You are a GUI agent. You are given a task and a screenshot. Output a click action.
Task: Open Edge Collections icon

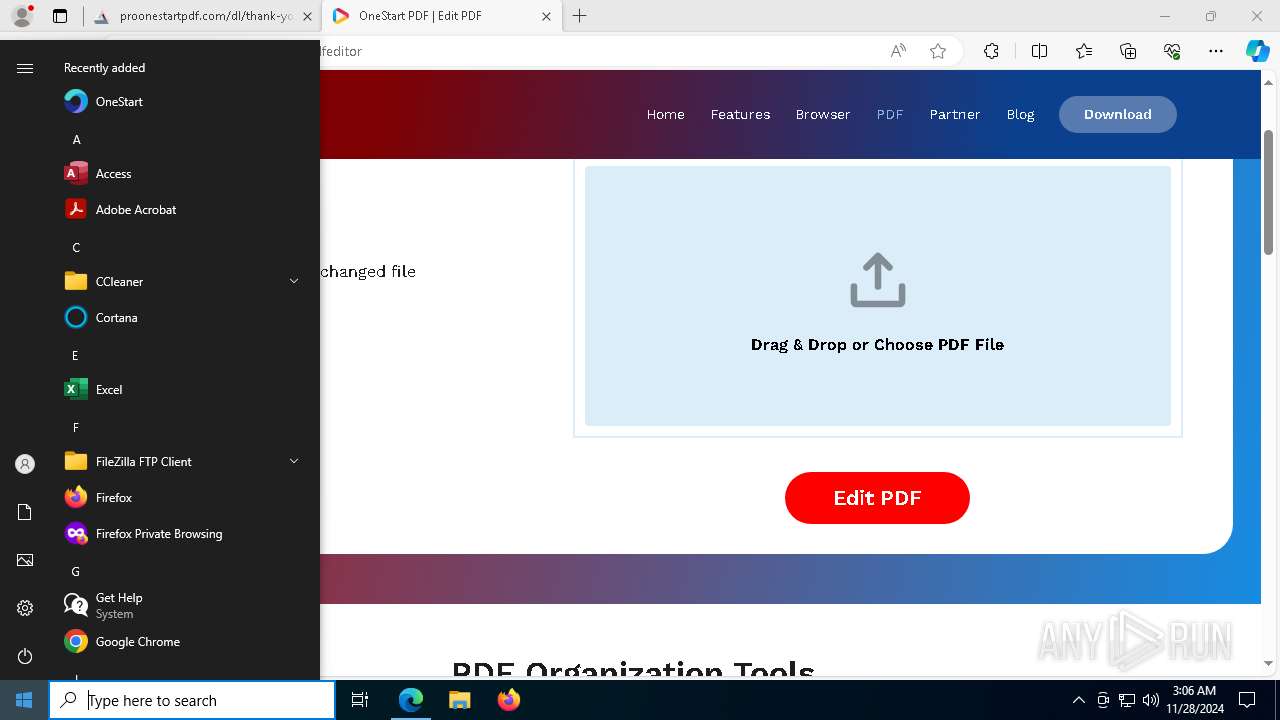[x=1128, y=51]
